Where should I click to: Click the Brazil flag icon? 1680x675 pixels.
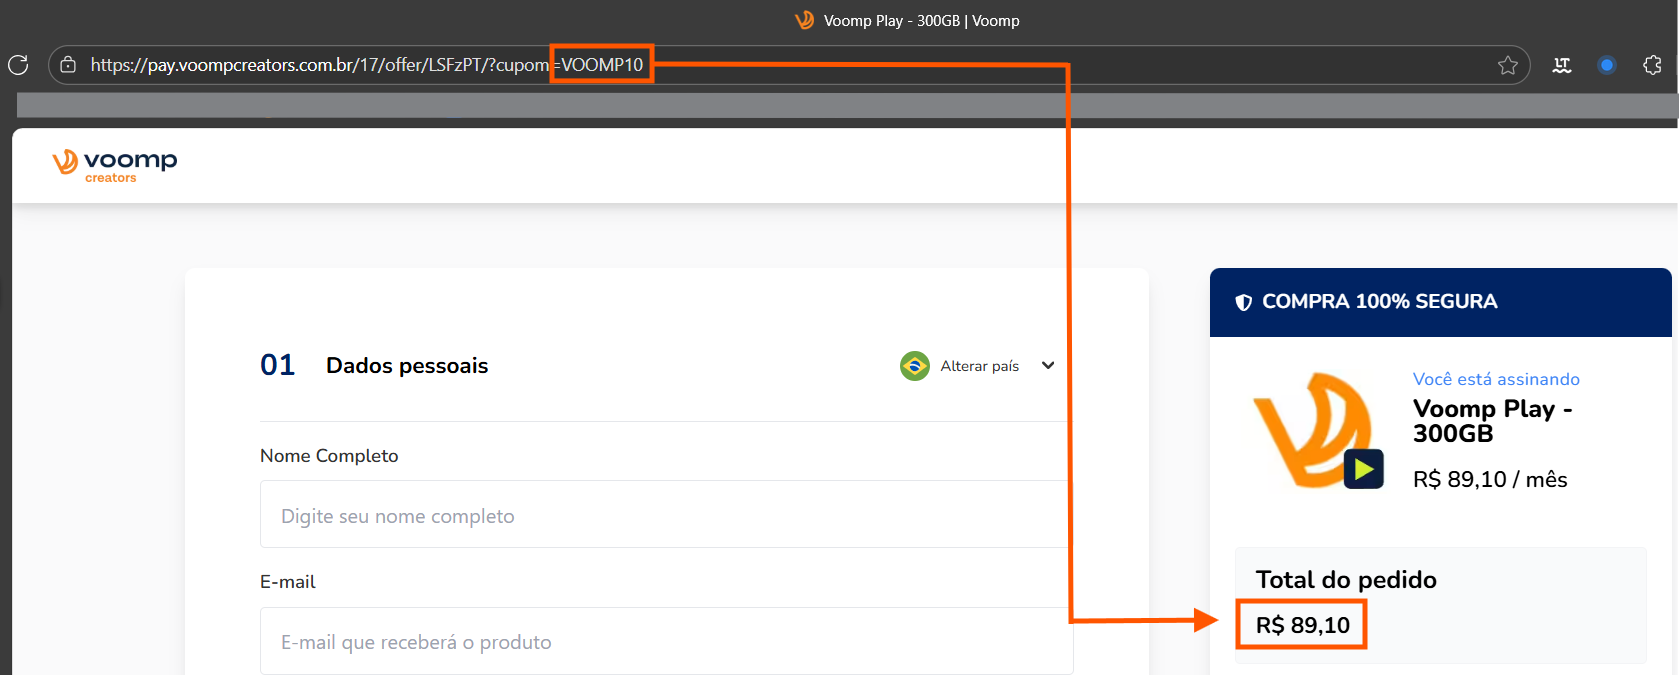point(914,366)
